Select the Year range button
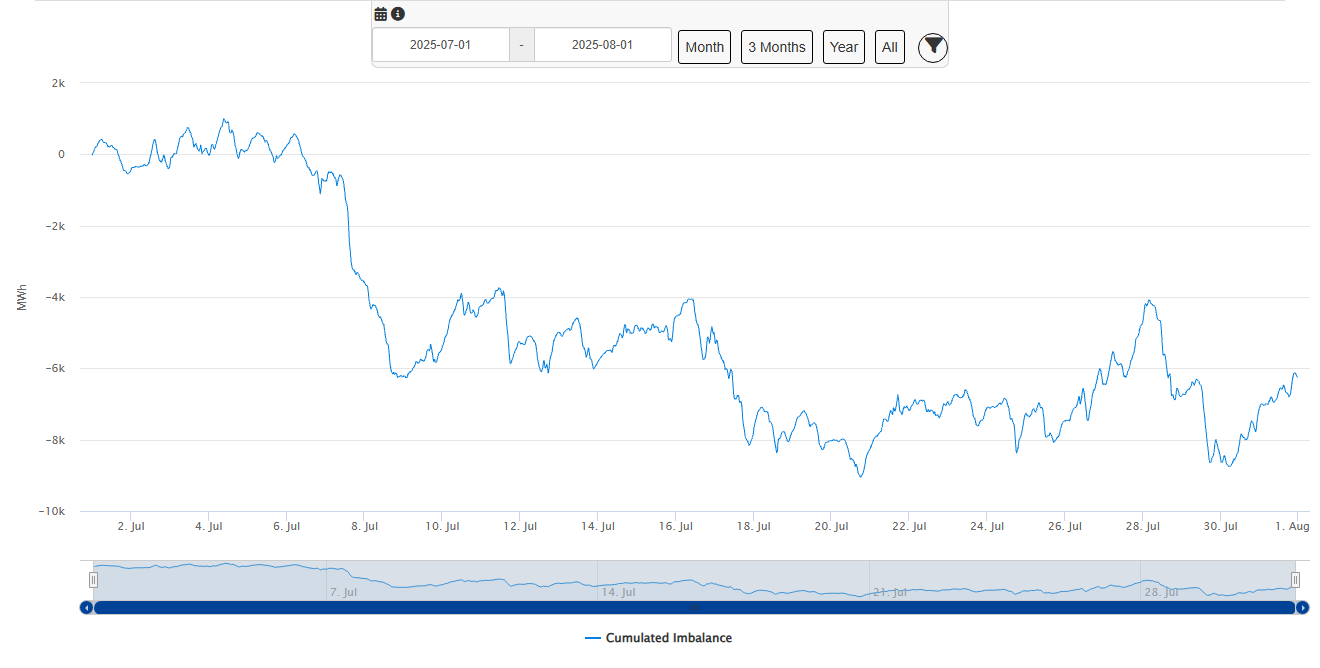 coord(843,47)
